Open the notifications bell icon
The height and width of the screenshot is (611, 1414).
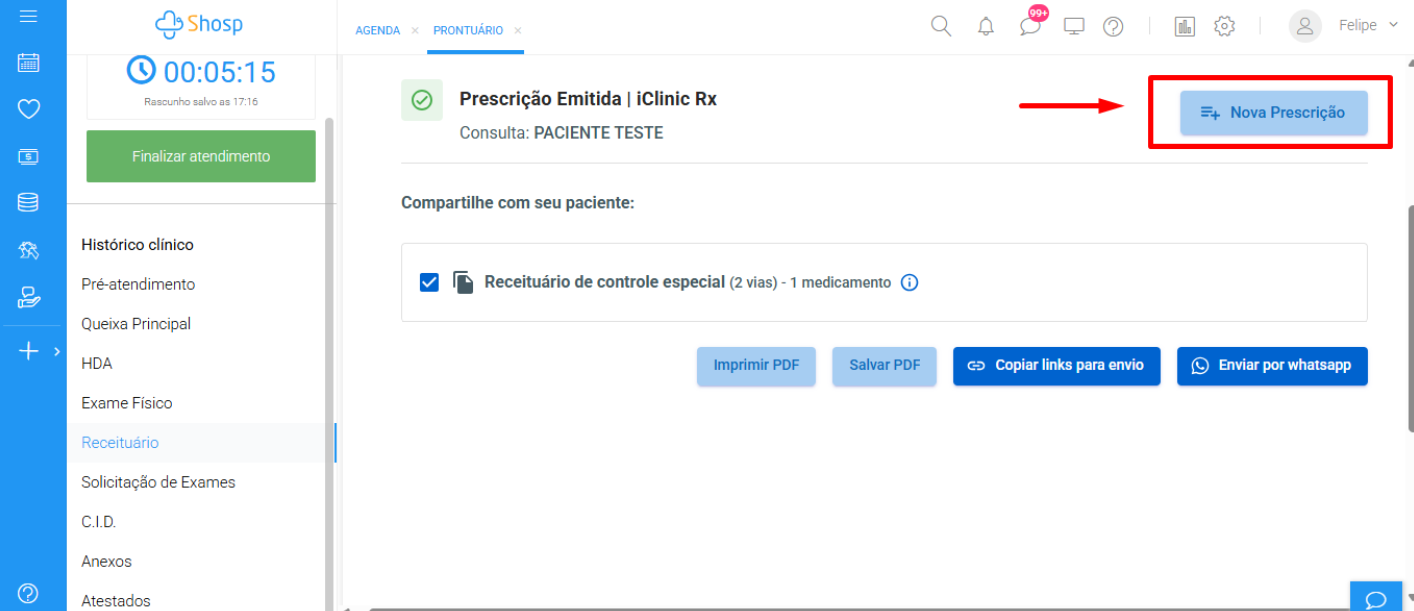tap(986, 27)
